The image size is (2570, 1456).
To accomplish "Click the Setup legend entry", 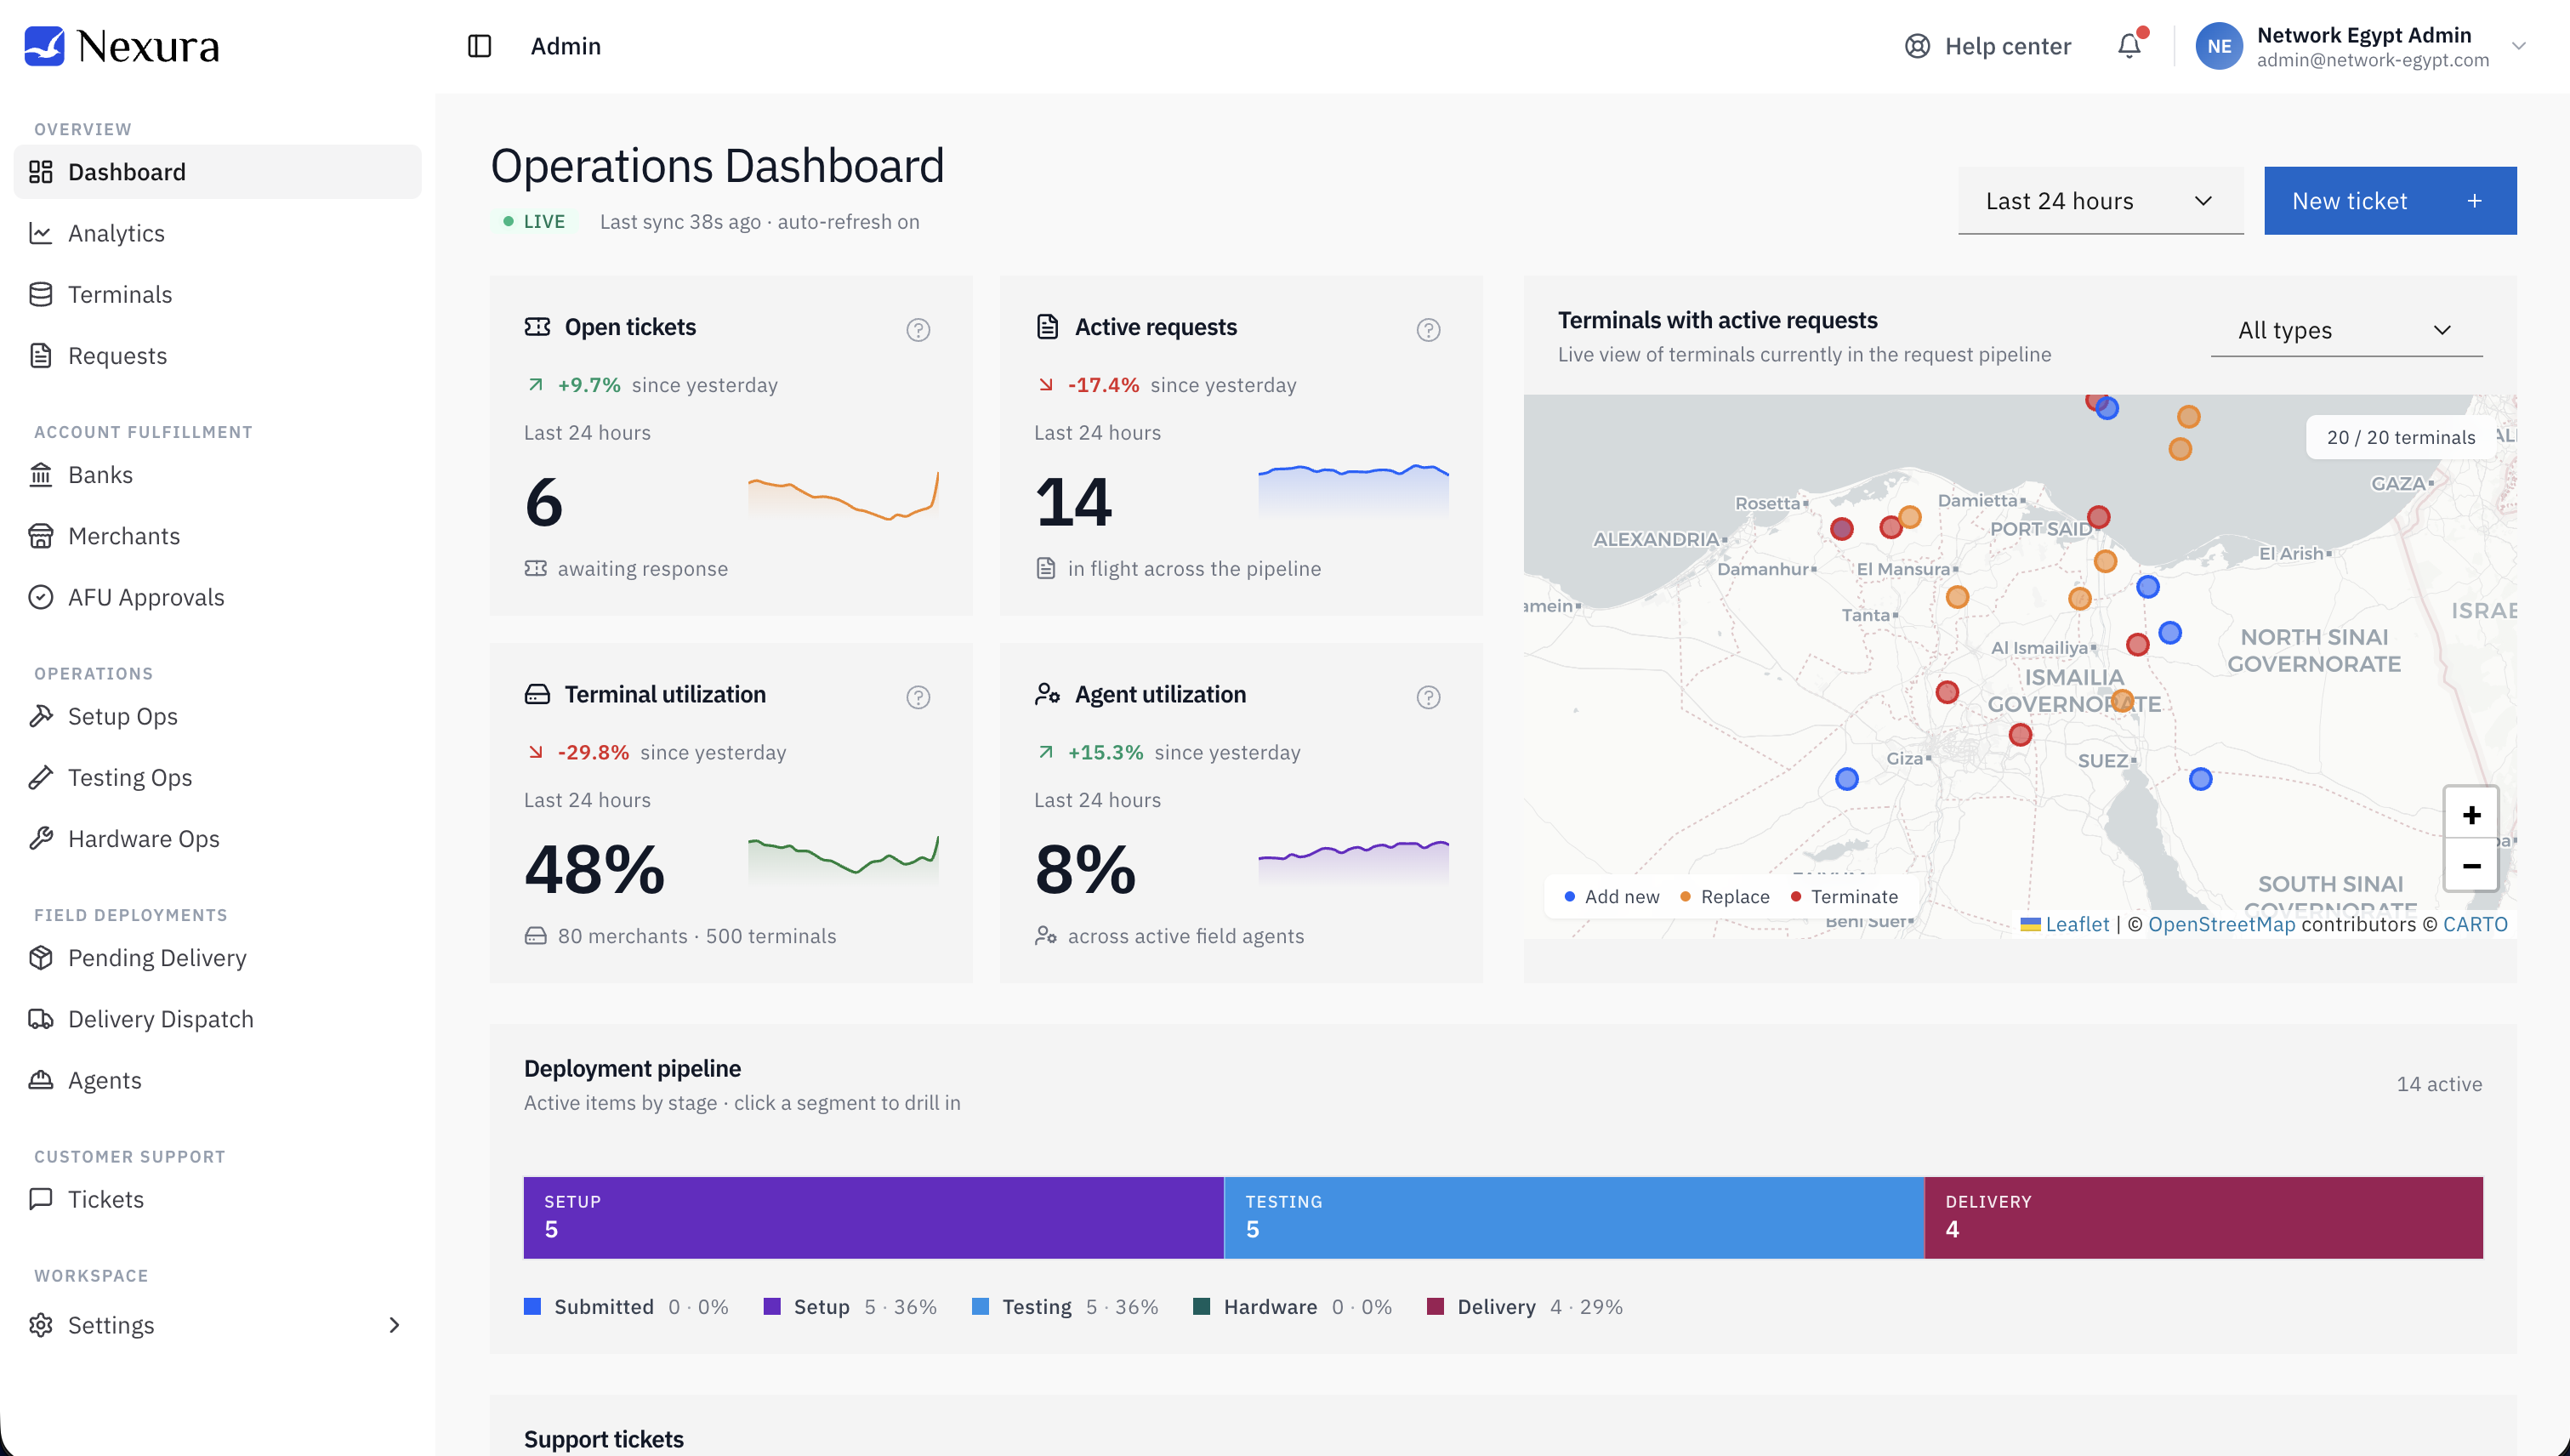I will (x=850, y=1306).
